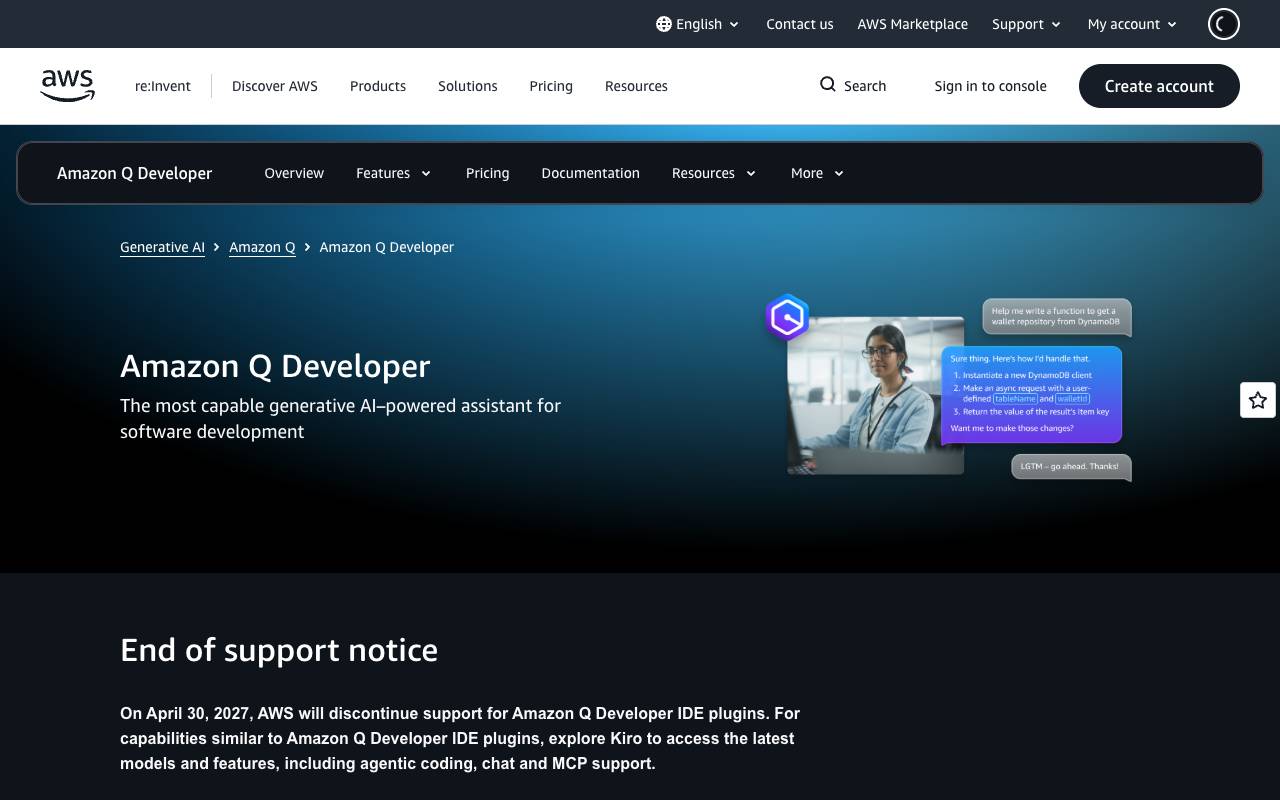Click the hero image of developer
The height and width of the screenshot is (800, 1280).
[875, 395]
